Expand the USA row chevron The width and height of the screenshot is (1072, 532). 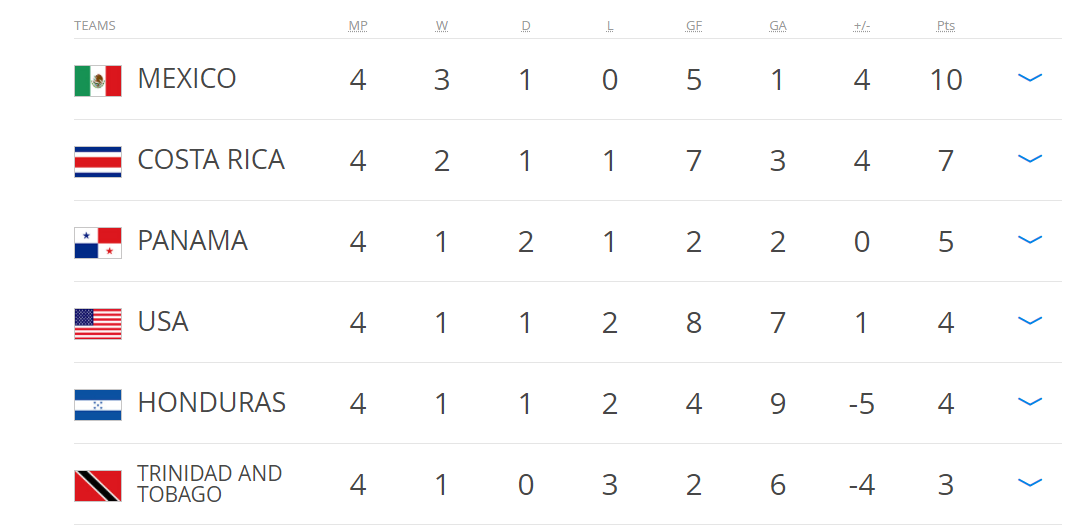point(1030,321)
